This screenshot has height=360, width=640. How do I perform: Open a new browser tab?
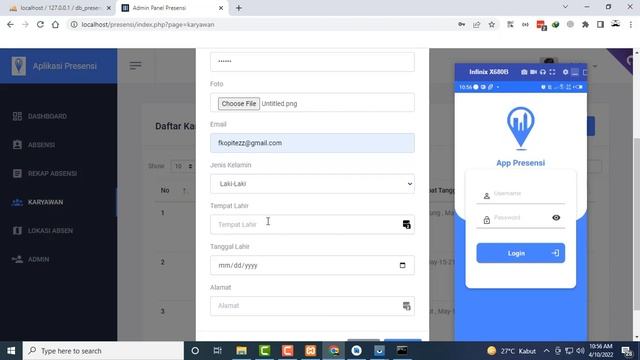[239, 8]
